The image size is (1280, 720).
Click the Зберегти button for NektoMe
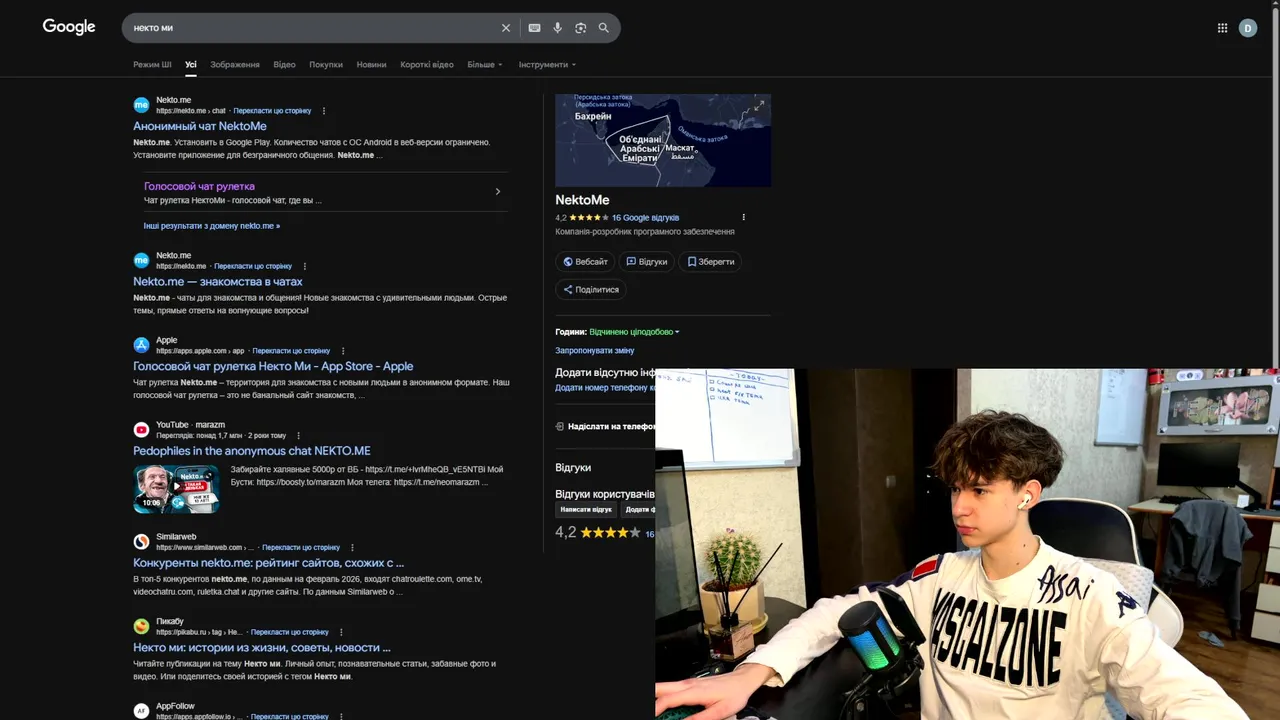tap(710, 262)
